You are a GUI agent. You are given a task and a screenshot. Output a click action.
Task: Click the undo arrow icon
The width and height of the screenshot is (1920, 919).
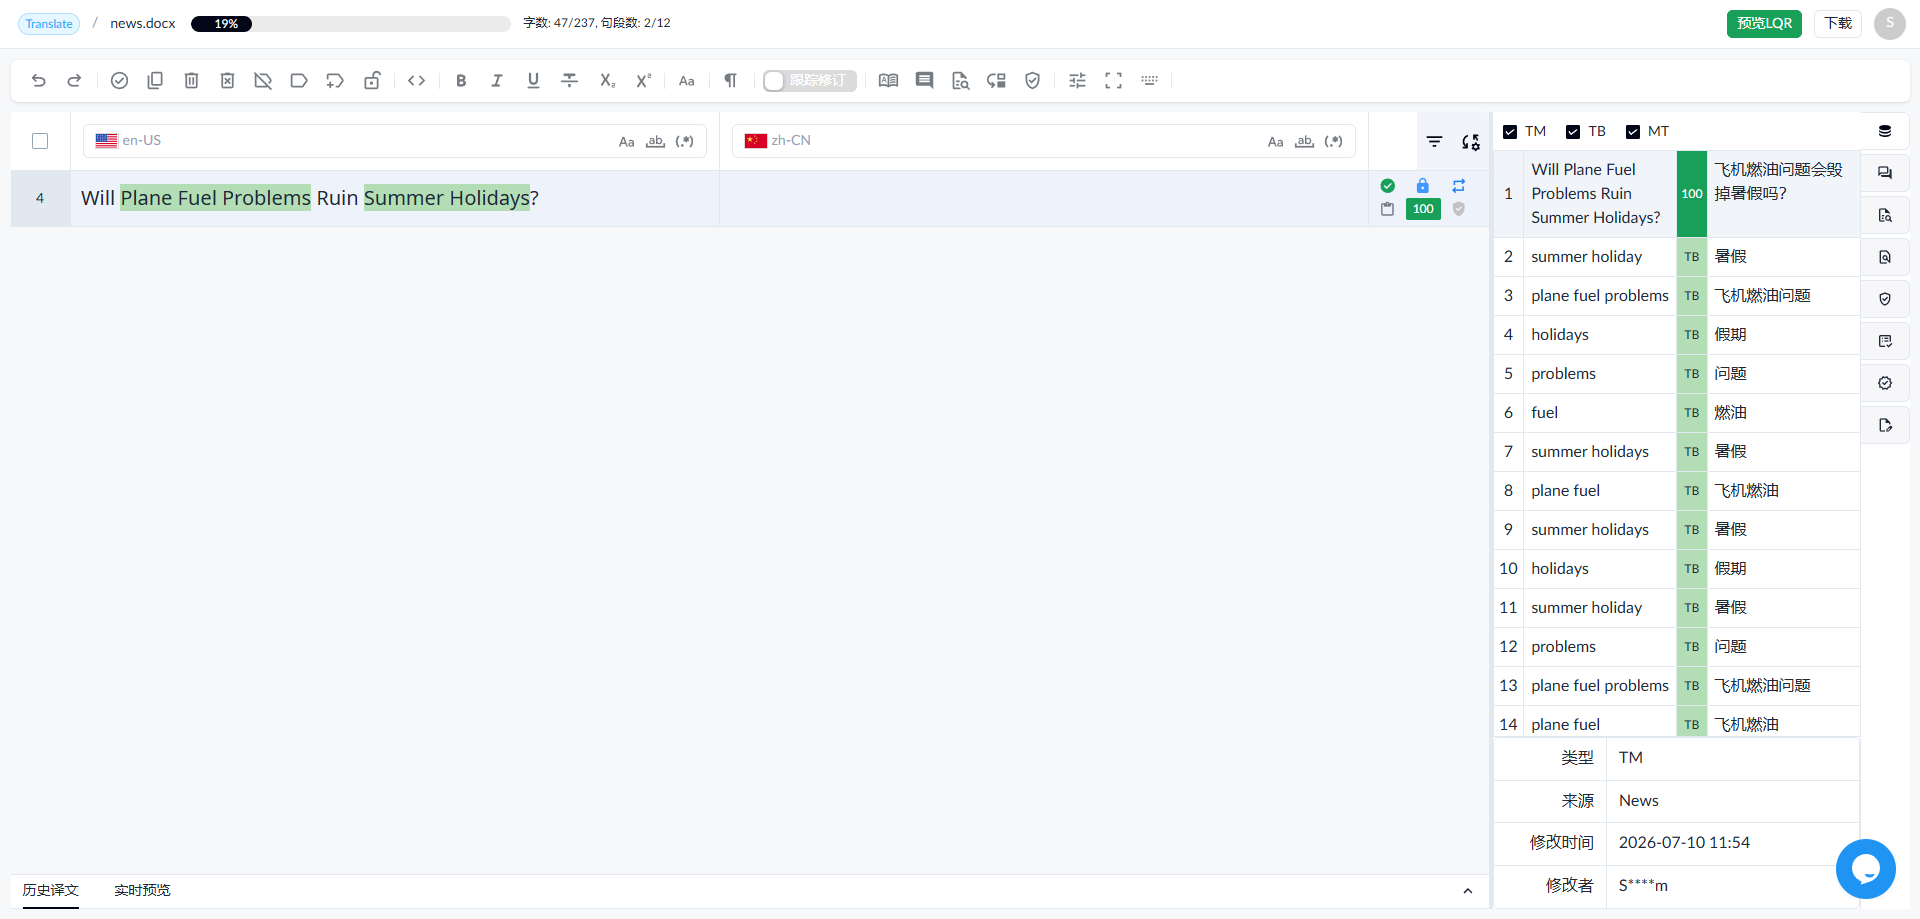[x=39, y=81]
